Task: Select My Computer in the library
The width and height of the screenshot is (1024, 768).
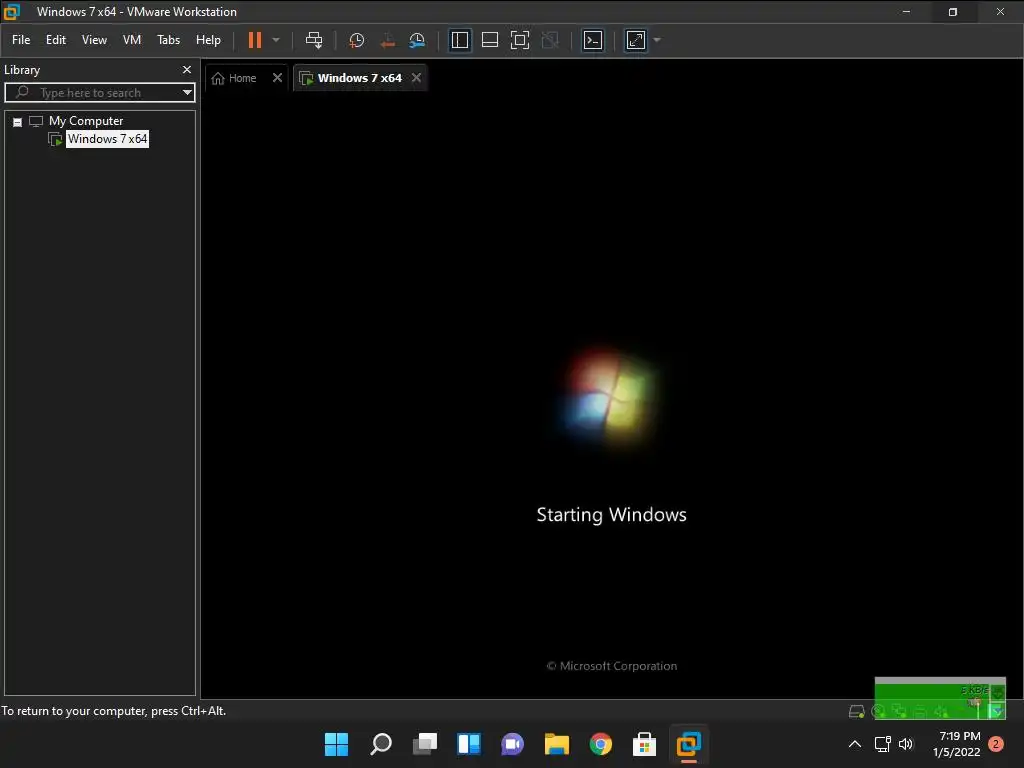Action: point(86,121)
